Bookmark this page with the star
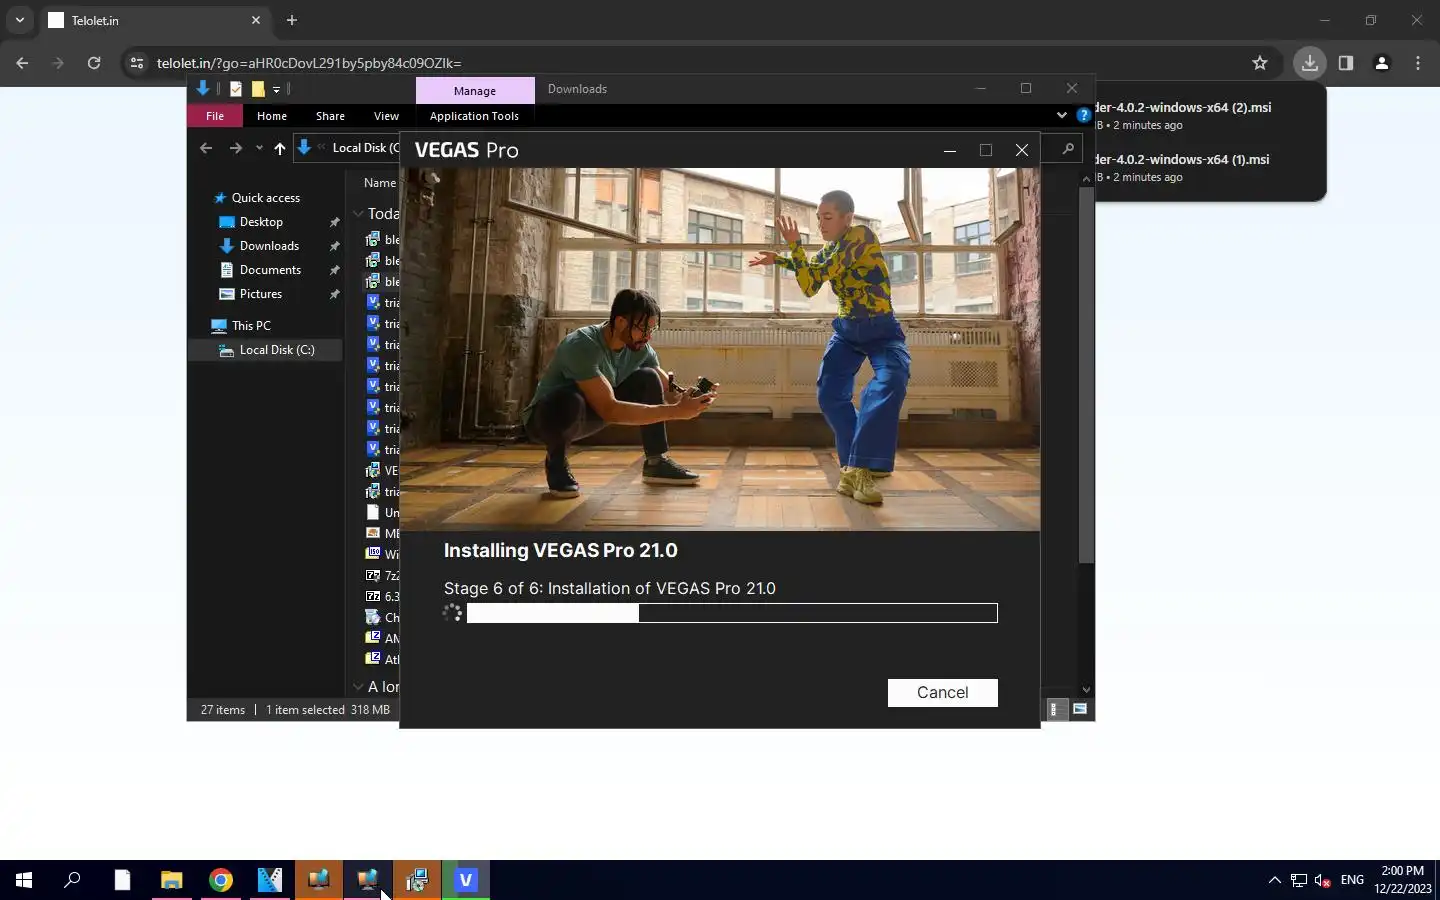This screenshot has width=1440, height=900. (x=1260, y=63)
